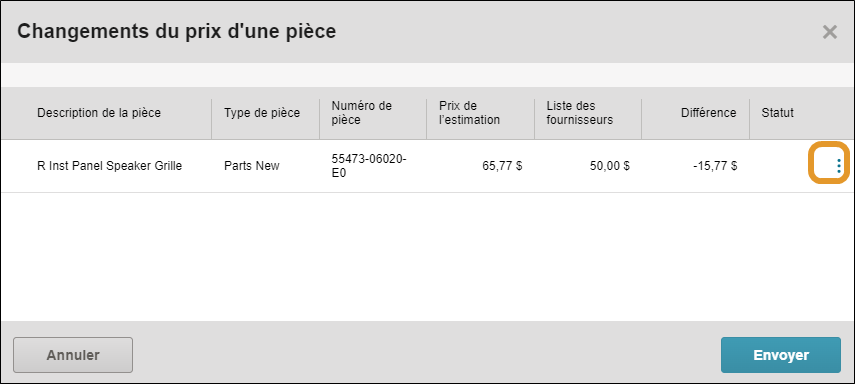
Task: Select the Liste des fournisseurs column header
Action: coord(580,113)
